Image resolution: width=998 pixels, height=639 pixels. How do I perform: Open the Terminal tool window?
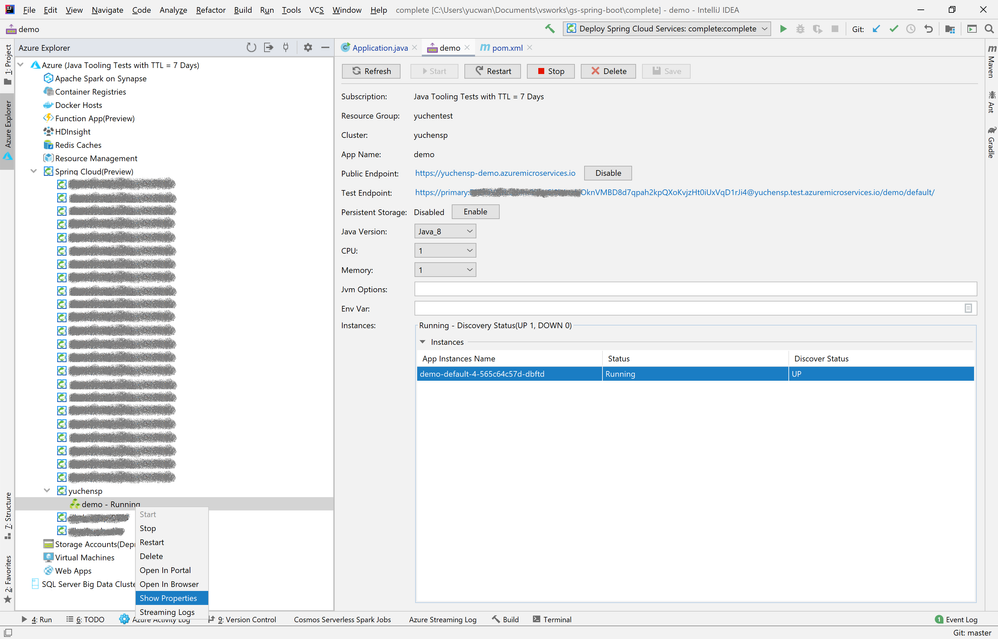pos(552,619)
